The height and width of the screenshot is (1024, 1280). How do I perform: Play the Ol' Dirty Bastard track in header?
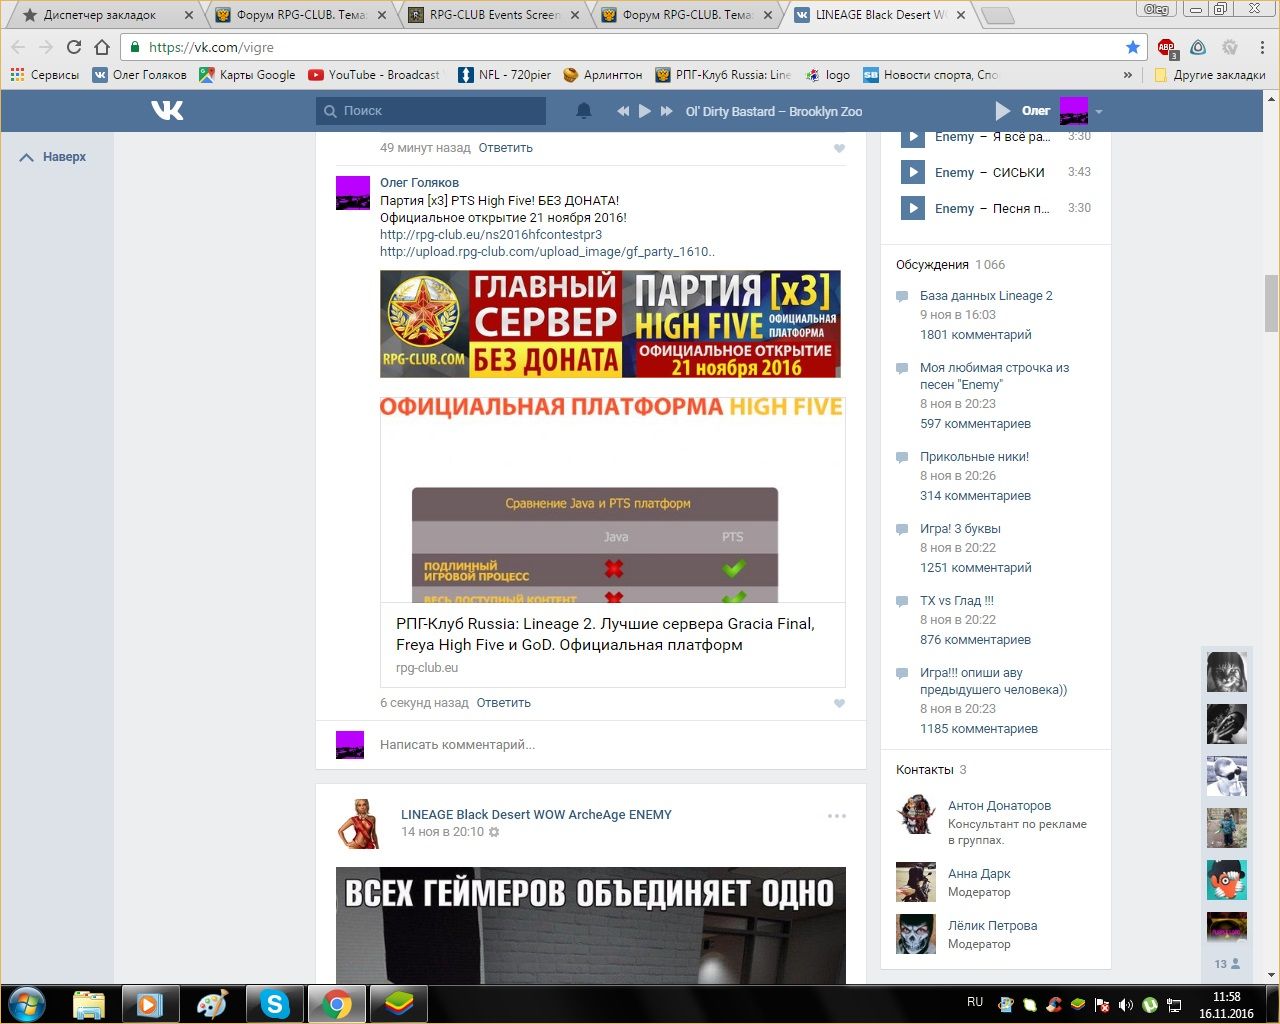(x=645, y=111)
